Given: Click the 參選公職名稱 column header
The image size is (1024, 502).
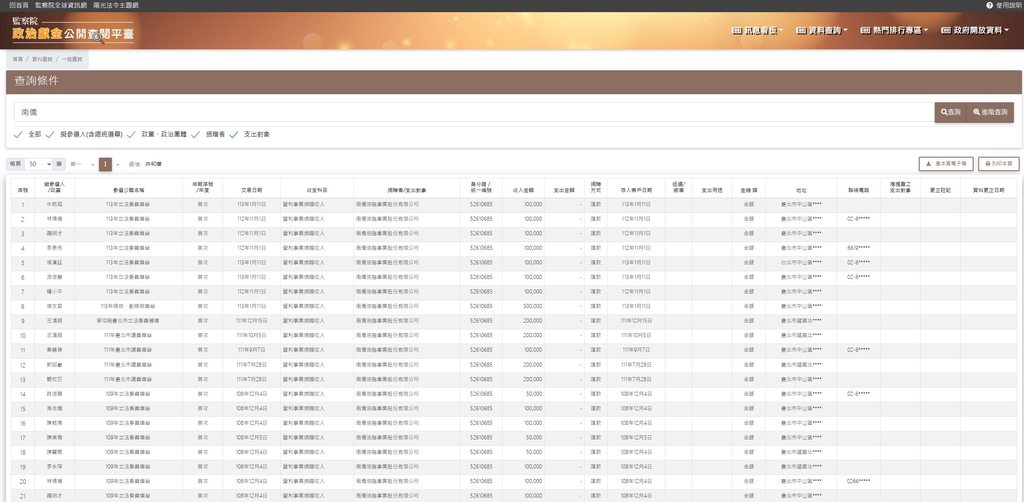Looking at the screenshot, I should click(128, 190).
